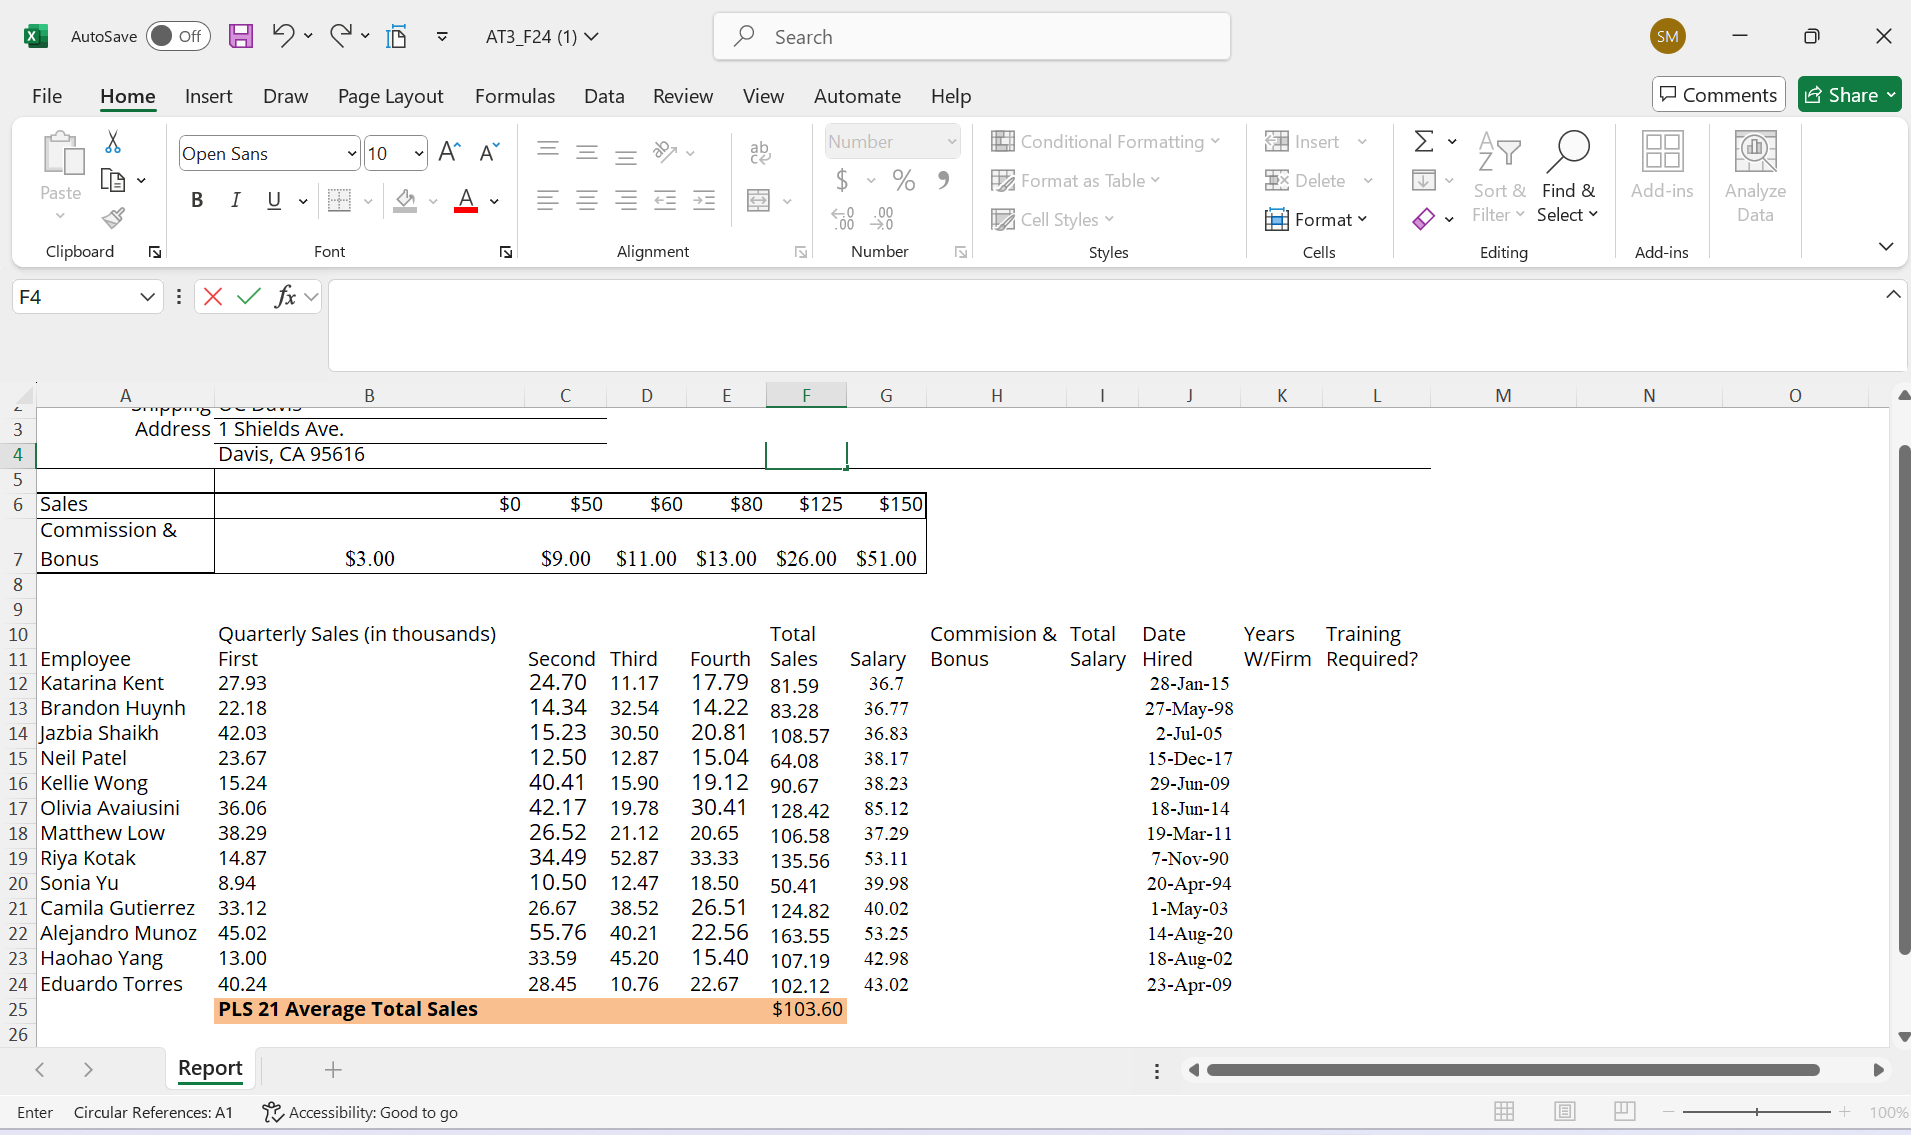
Task: Click the Share button
Action: pyautogui.click(x=1849, y=95)
